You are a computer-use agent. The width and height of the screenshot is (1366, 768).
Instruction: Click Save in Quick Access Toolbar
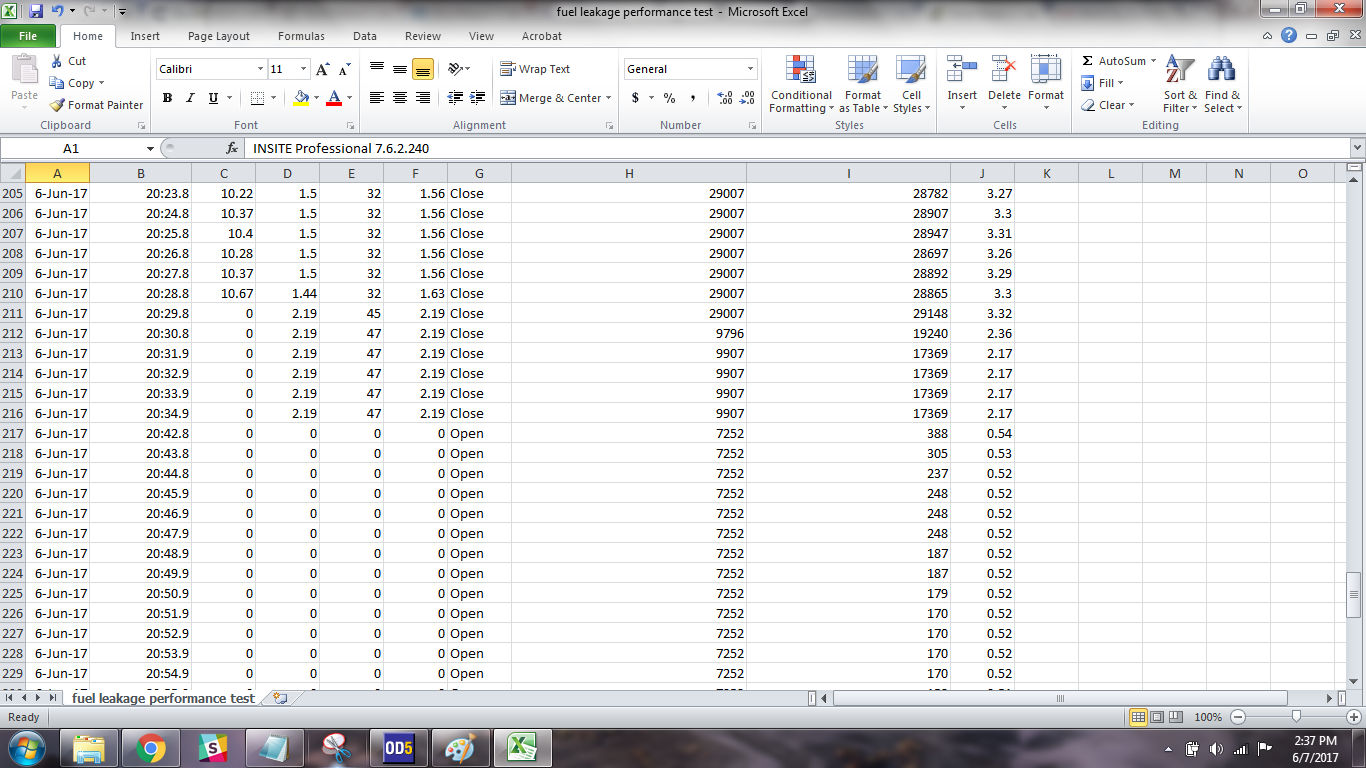[x=36, y=12]
